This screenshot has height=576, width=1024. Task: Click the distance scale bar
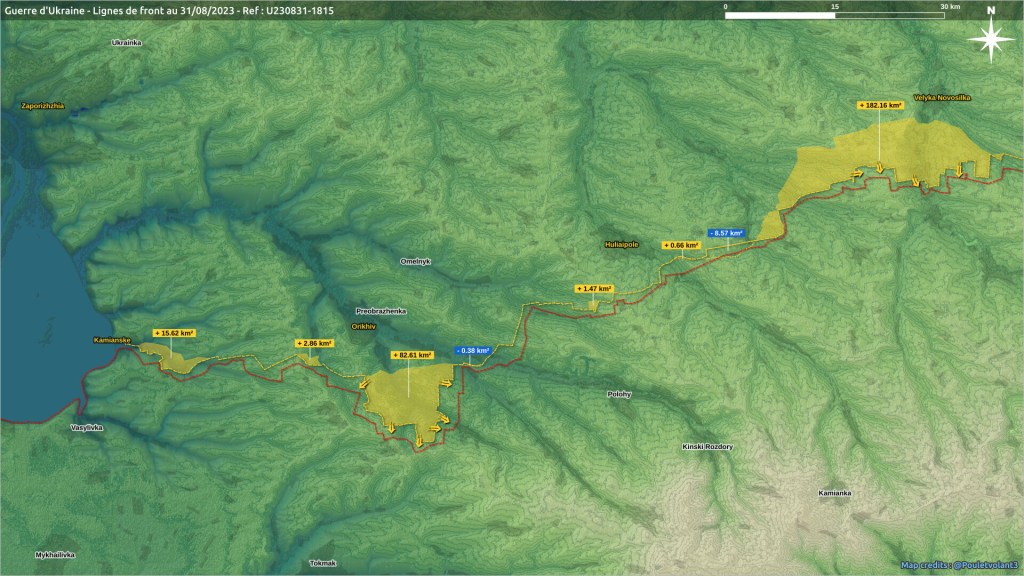pyautogui.click(x=834, y=16)
